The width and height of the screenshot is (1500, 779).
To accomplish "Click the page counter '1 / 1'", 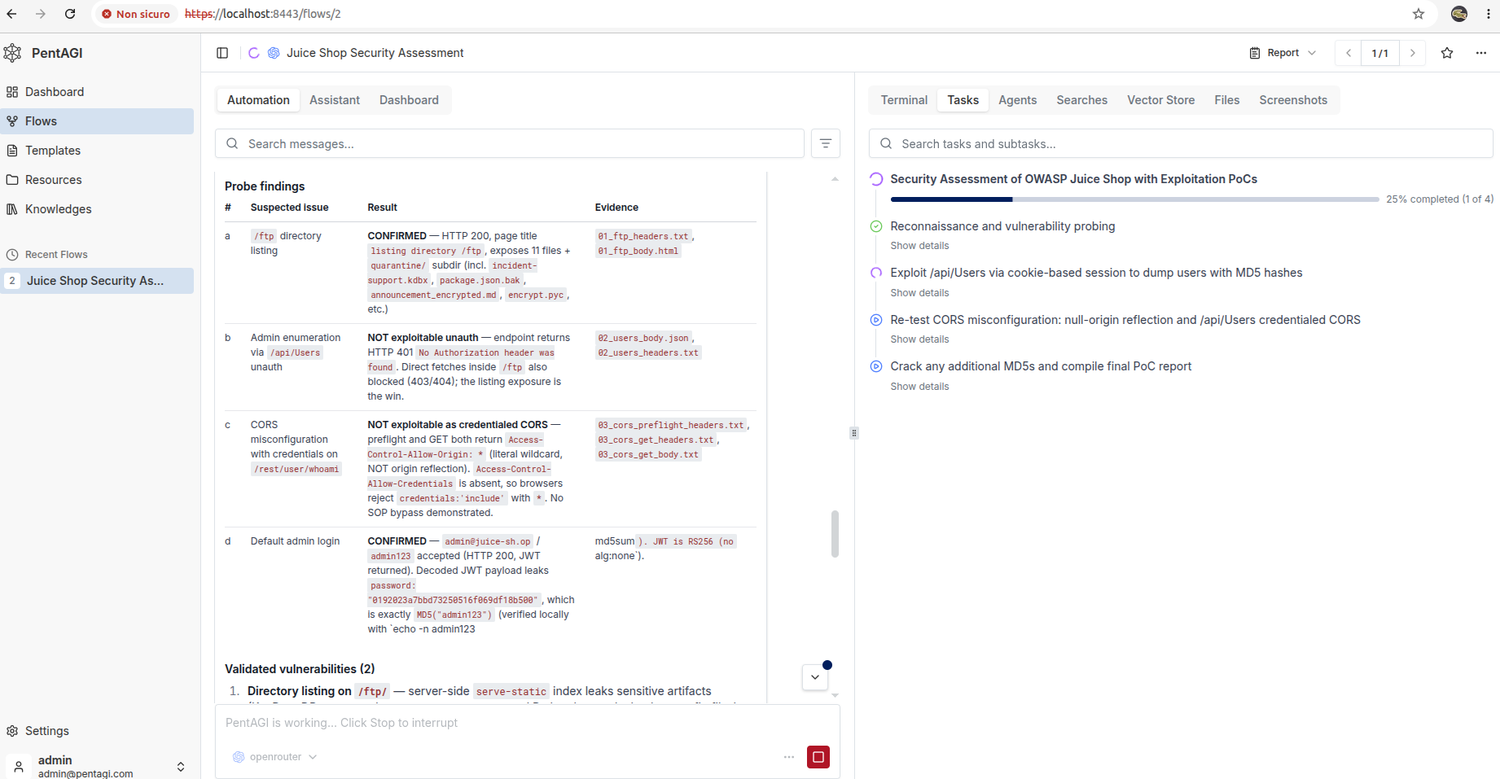I will point(1380,53).
